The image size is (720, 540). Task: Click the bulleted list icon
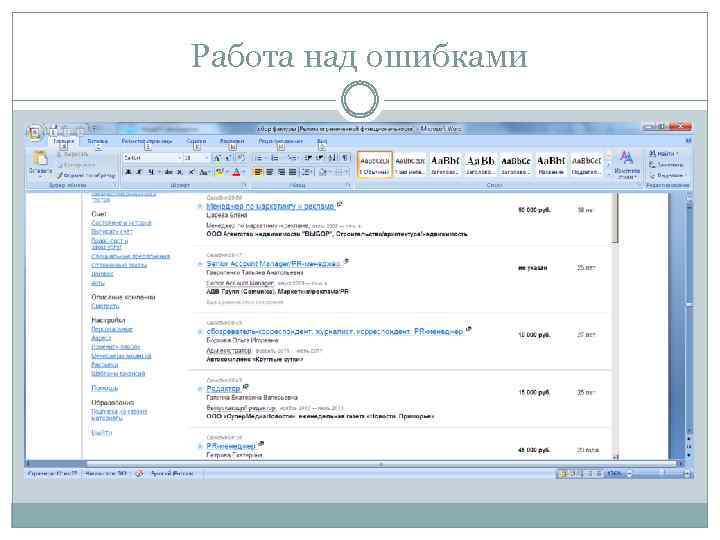259,158
